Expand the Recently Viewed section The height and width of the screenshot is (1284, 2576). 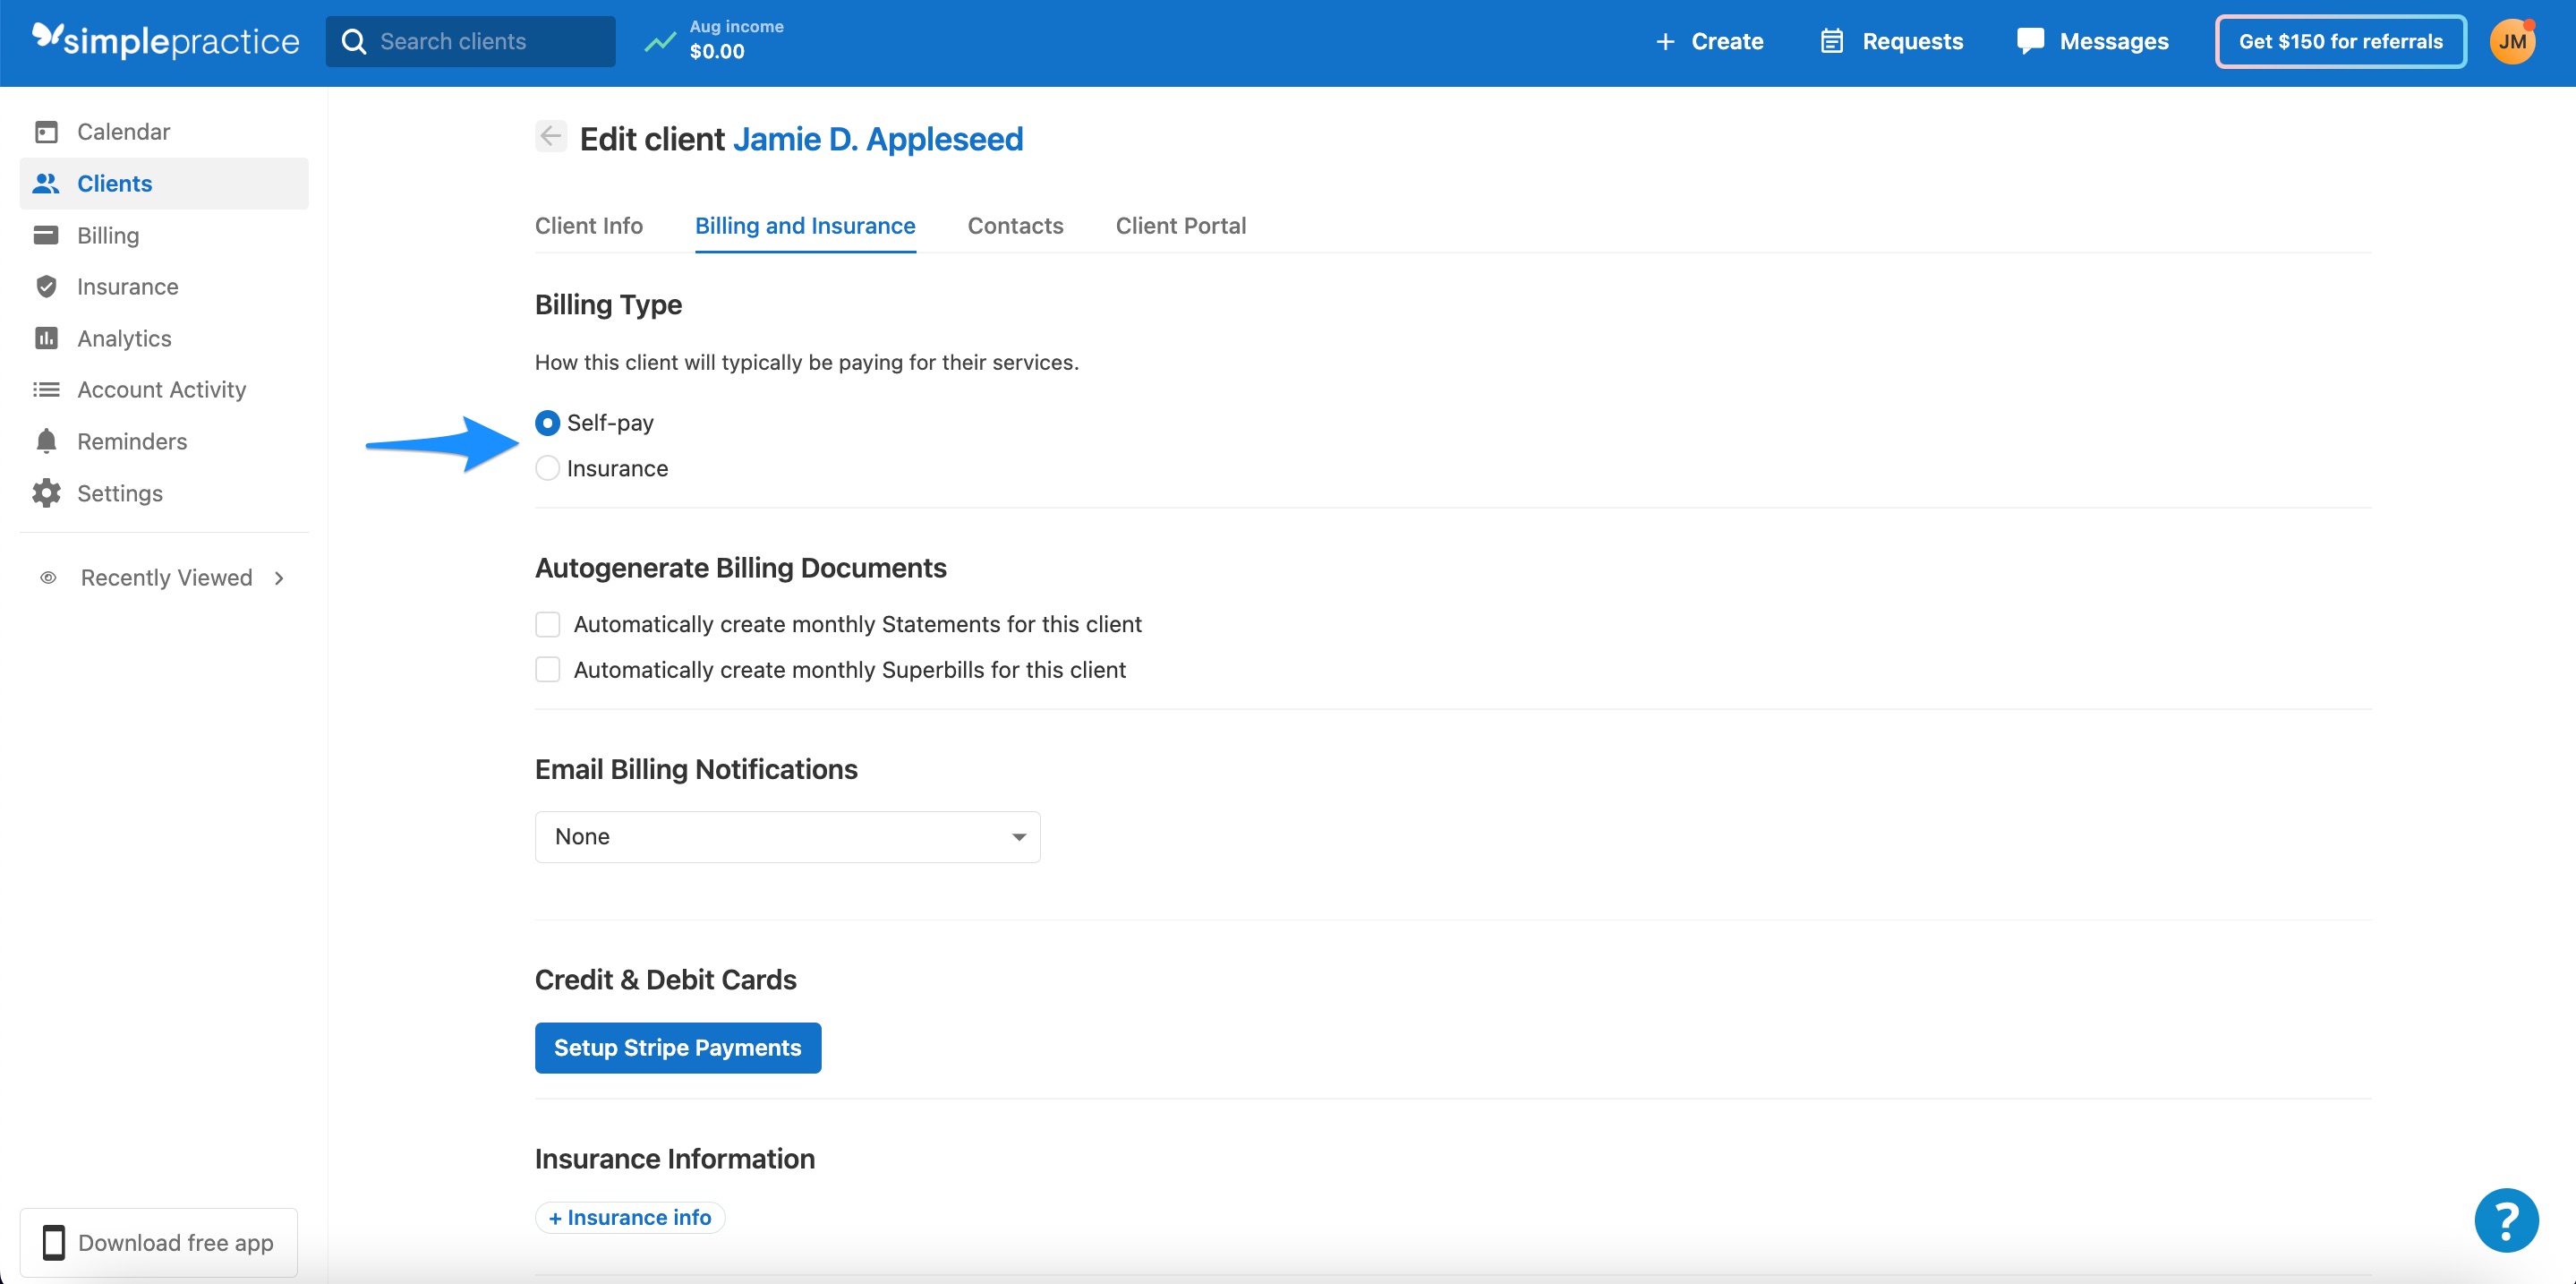(x=164, y=577)
